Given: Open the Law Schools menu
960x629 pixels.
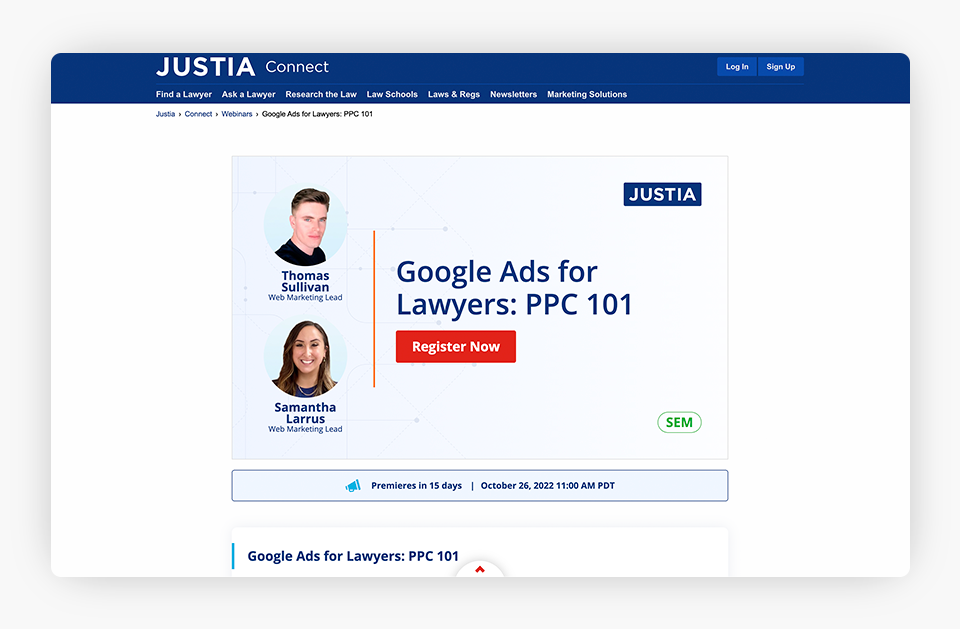Looking at the screenshot, I should pos(392,94).
